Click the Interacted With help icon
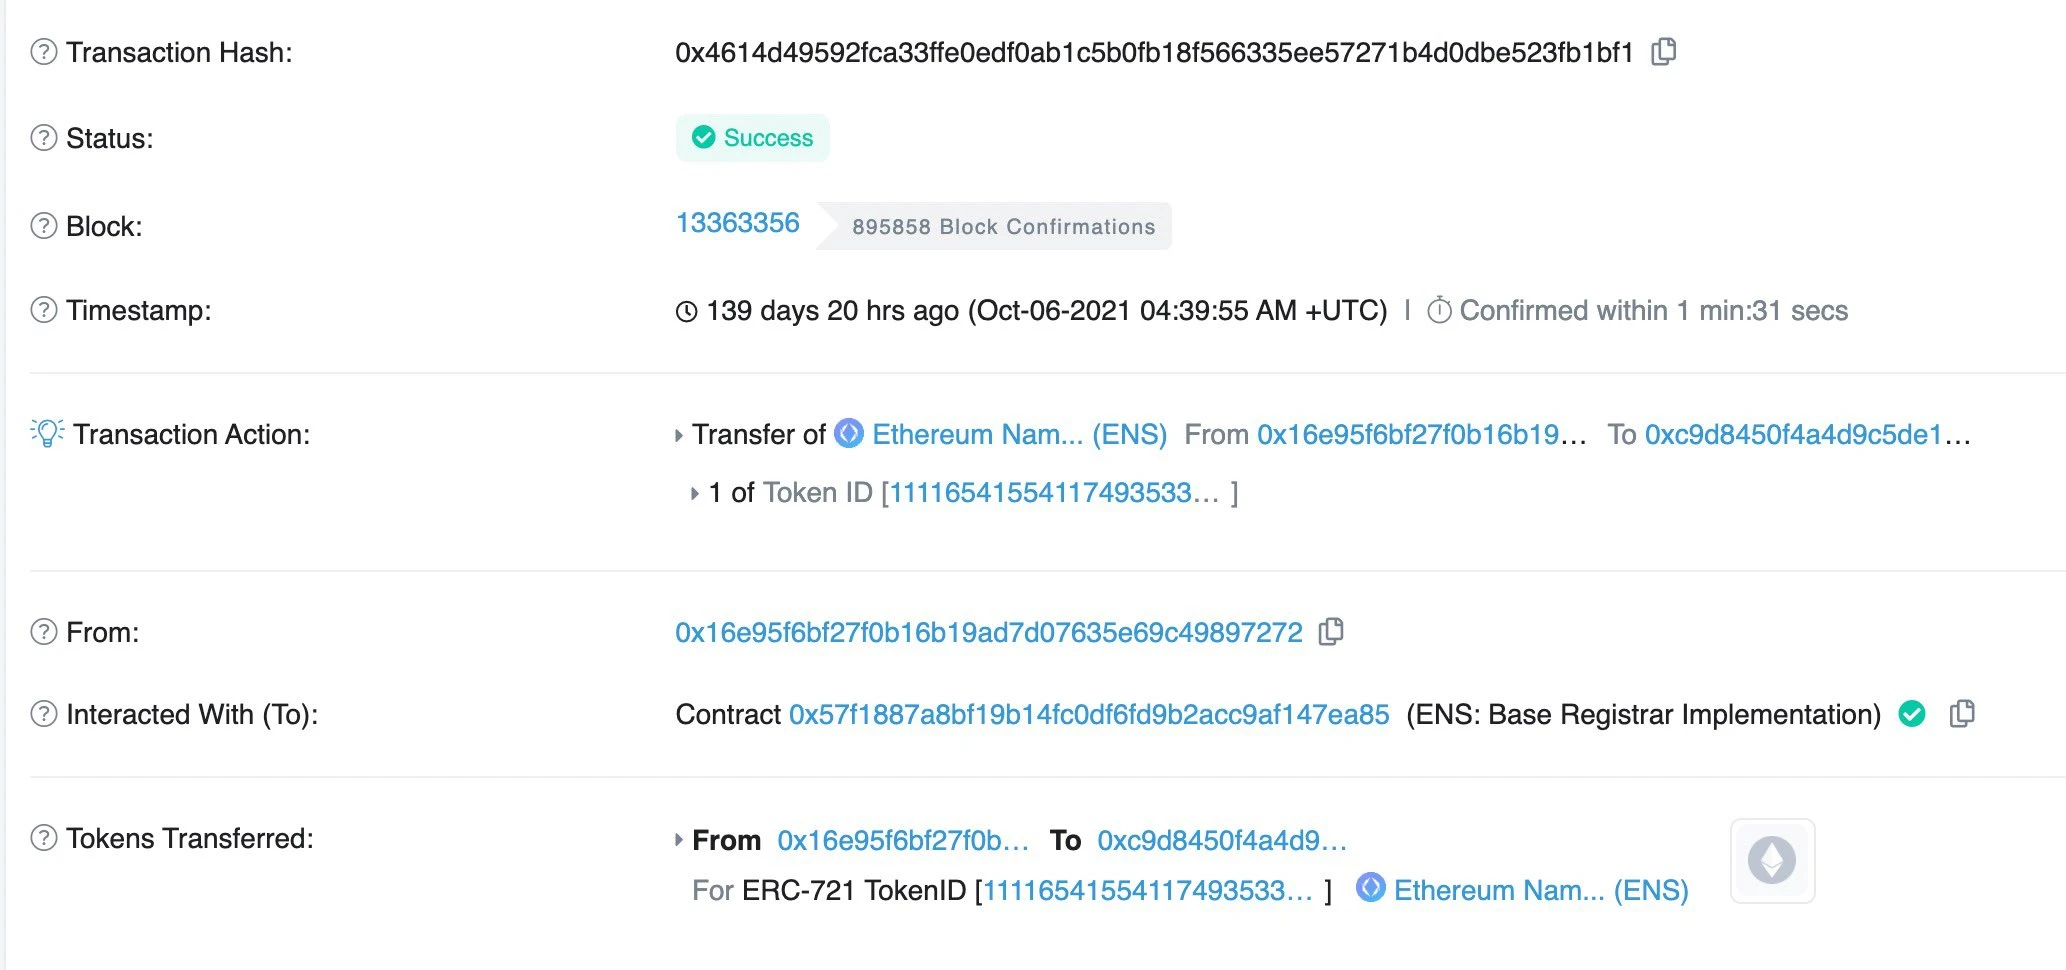 [44, 714]
